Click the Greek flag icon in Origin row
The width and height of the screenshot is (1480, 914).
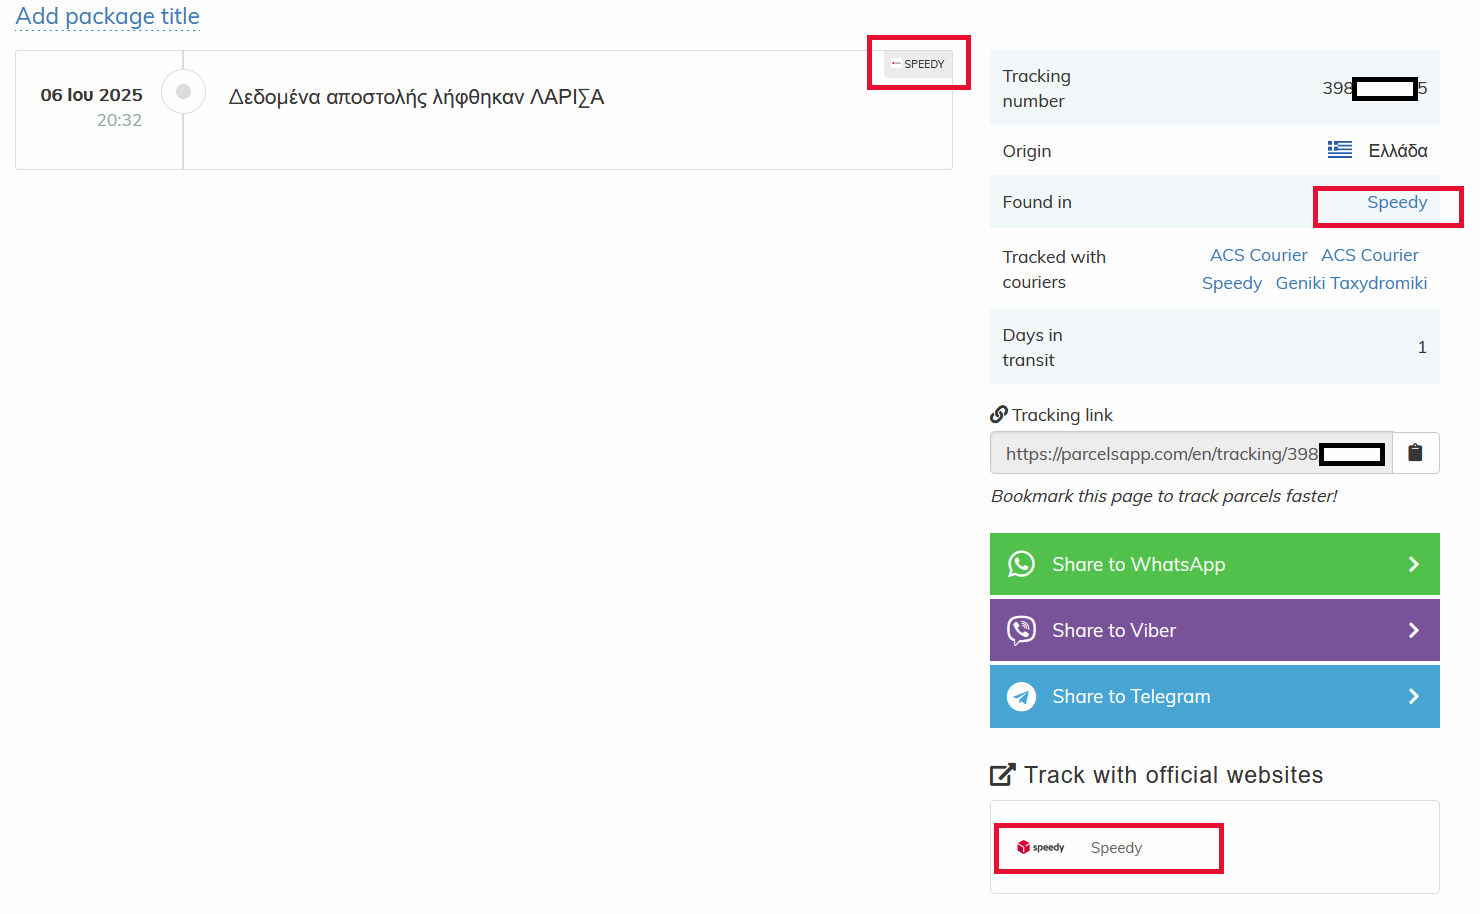(x=1340, y=149)
